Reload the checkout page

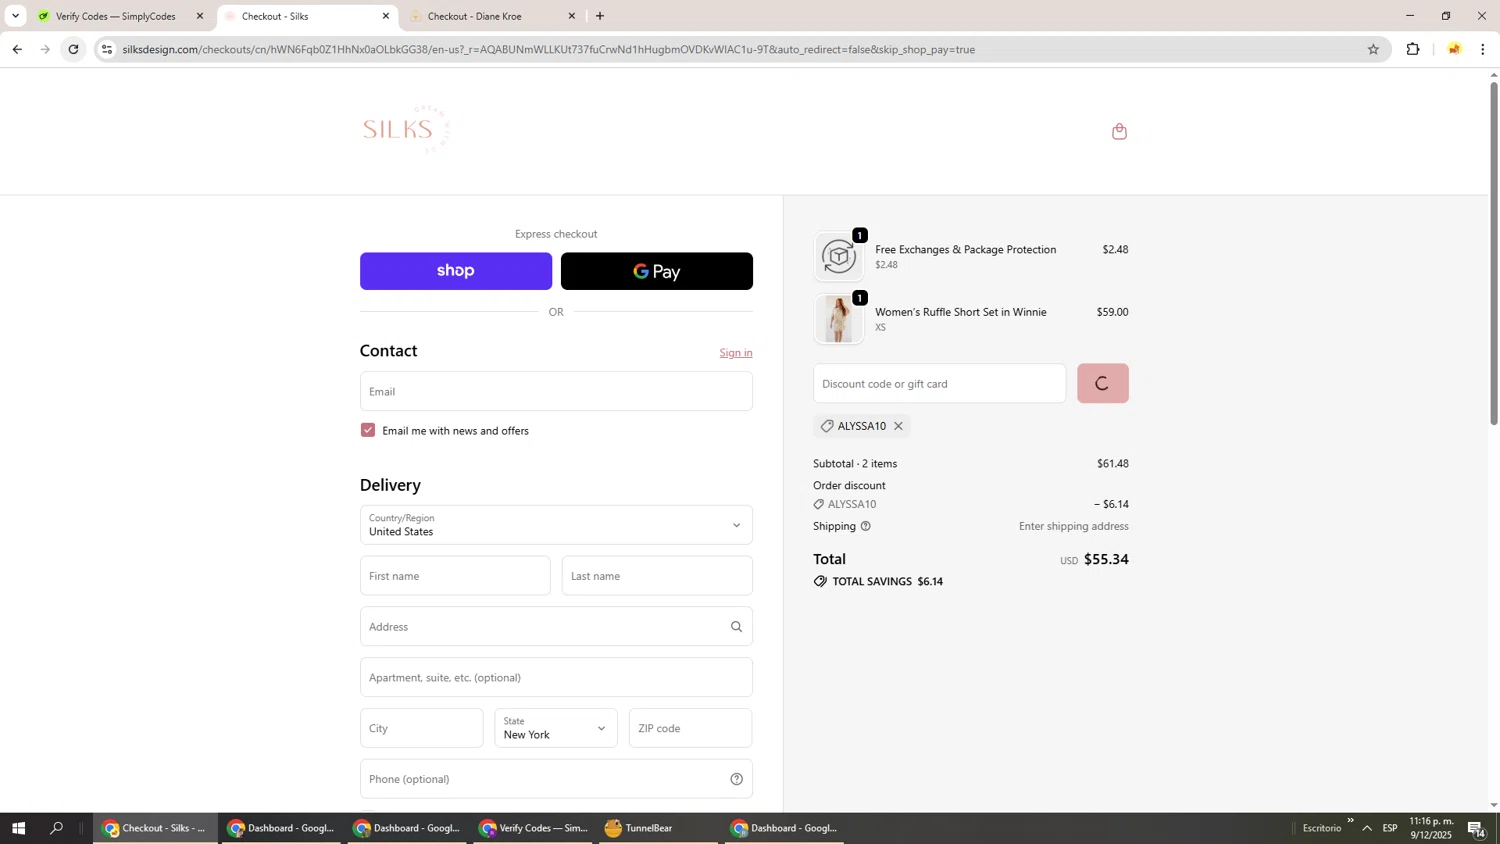pos(73,49)
